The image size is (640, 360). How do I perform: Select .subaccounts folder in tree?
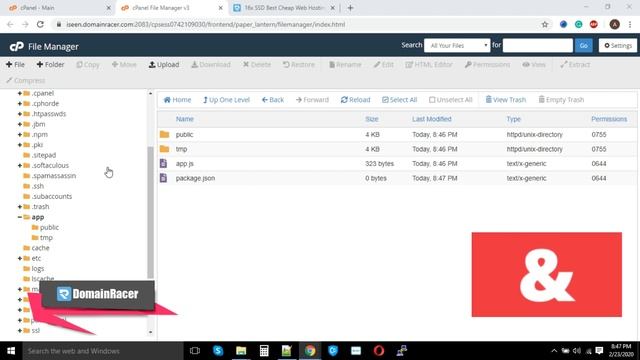[x=51, y=196]
